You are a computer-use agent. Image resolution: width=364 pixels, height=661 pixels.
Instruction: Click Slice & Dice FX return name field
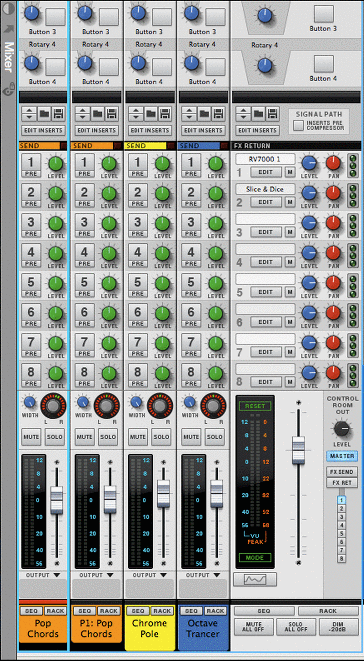coord(265,189)
